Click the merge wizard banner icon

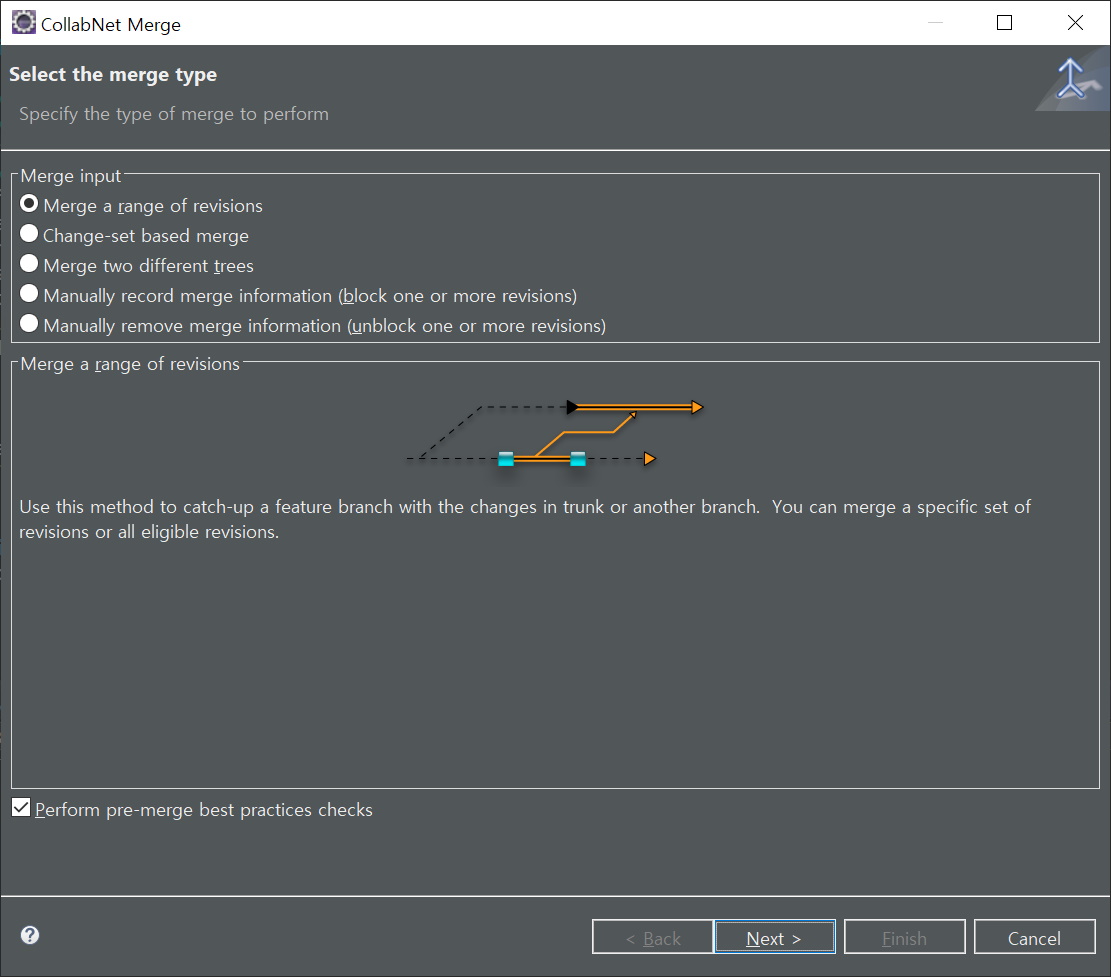(x=1071, y=81)
